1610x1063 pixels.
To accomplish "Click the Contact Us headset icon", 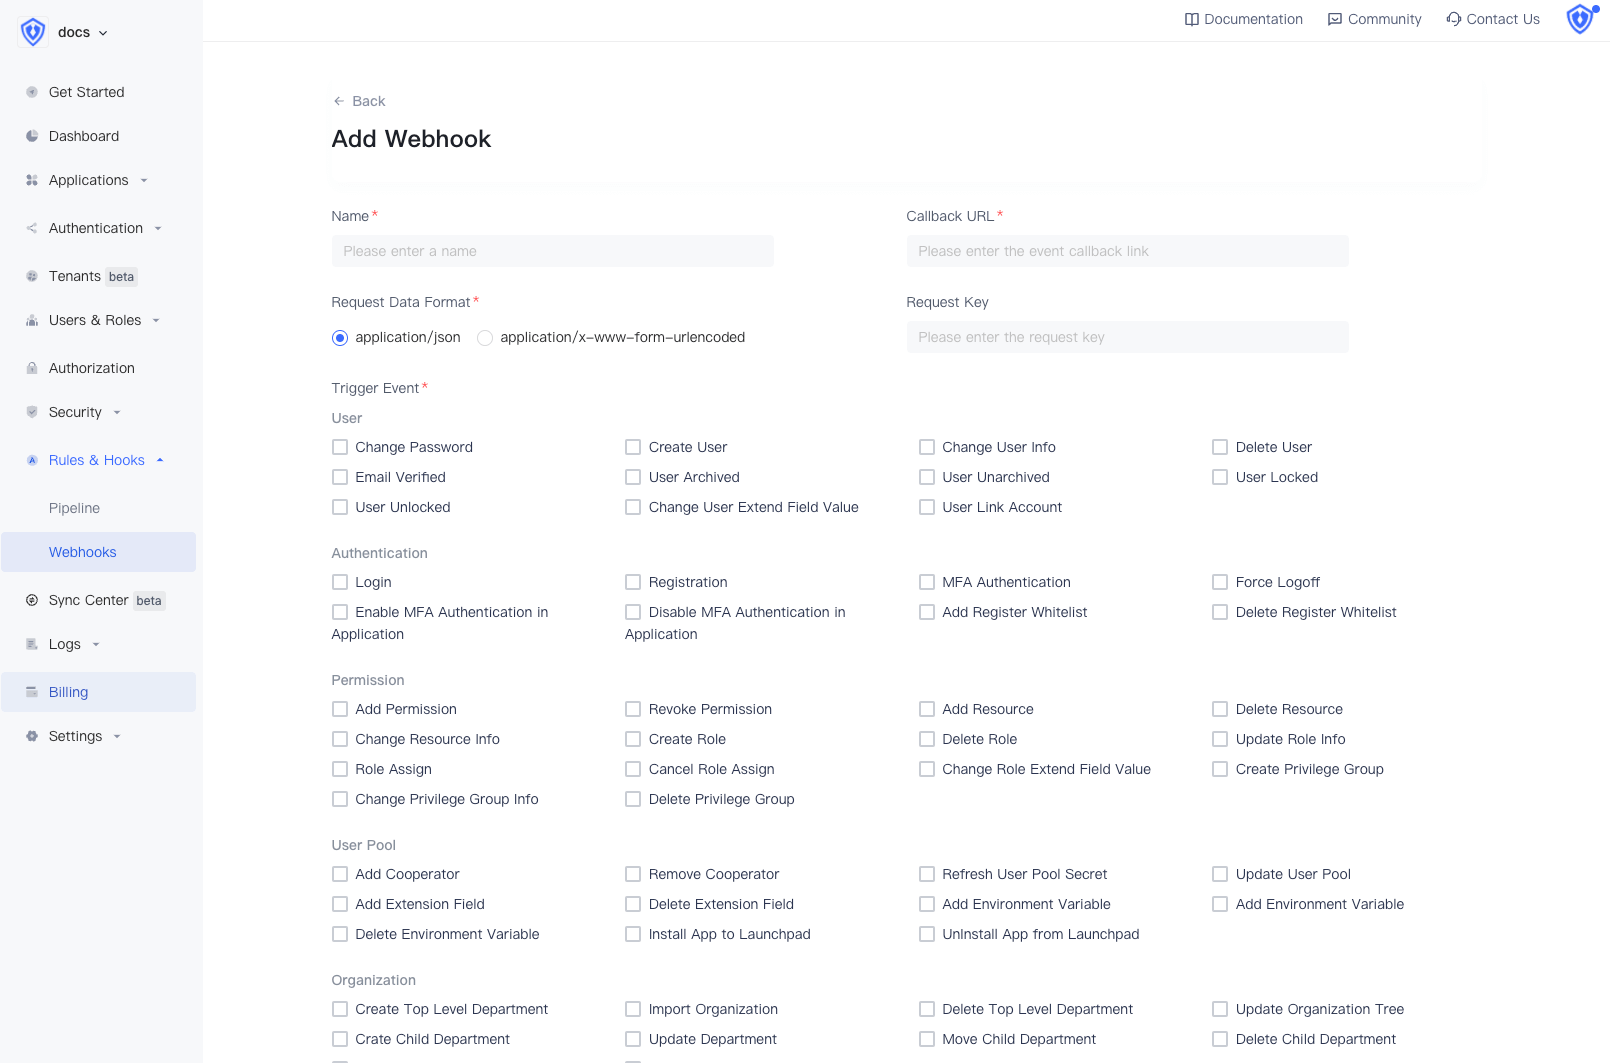I will coord(1453,19).
